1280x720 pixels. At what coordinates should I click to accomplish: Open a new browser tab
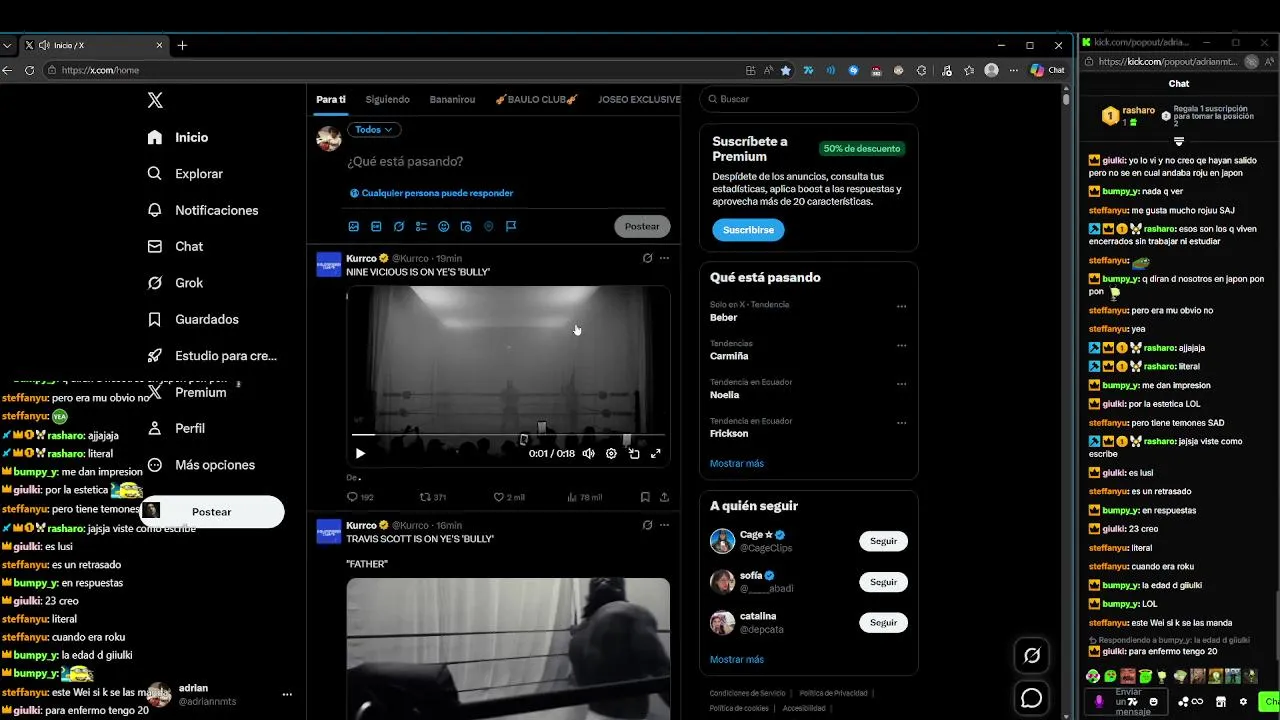tap(182, 45)
